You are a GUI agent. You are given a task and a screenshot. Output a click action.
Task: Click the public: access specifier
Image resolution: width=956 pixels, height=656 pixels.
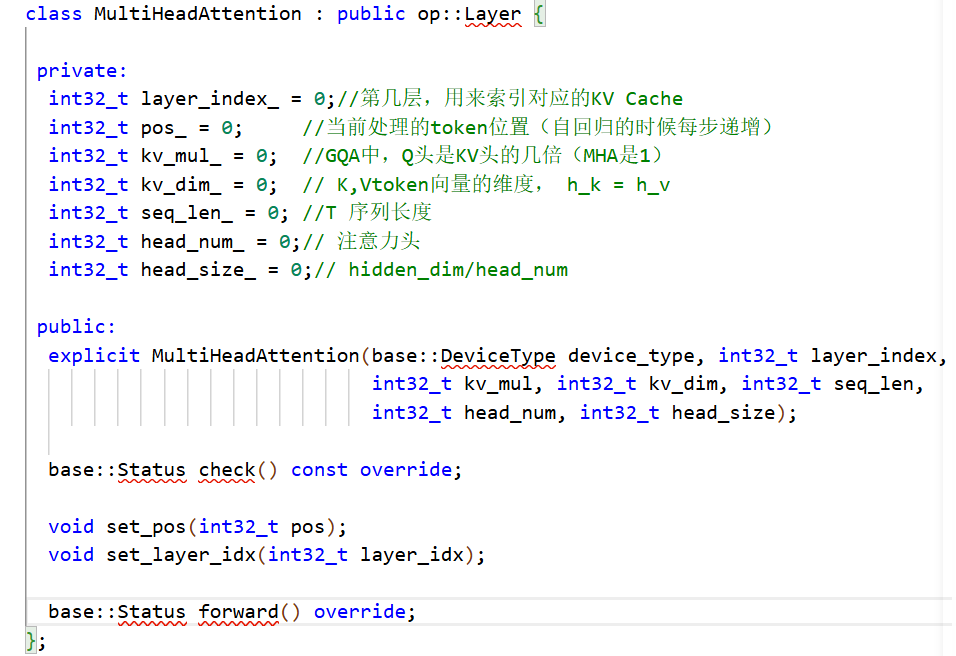[x=76, y=327]
